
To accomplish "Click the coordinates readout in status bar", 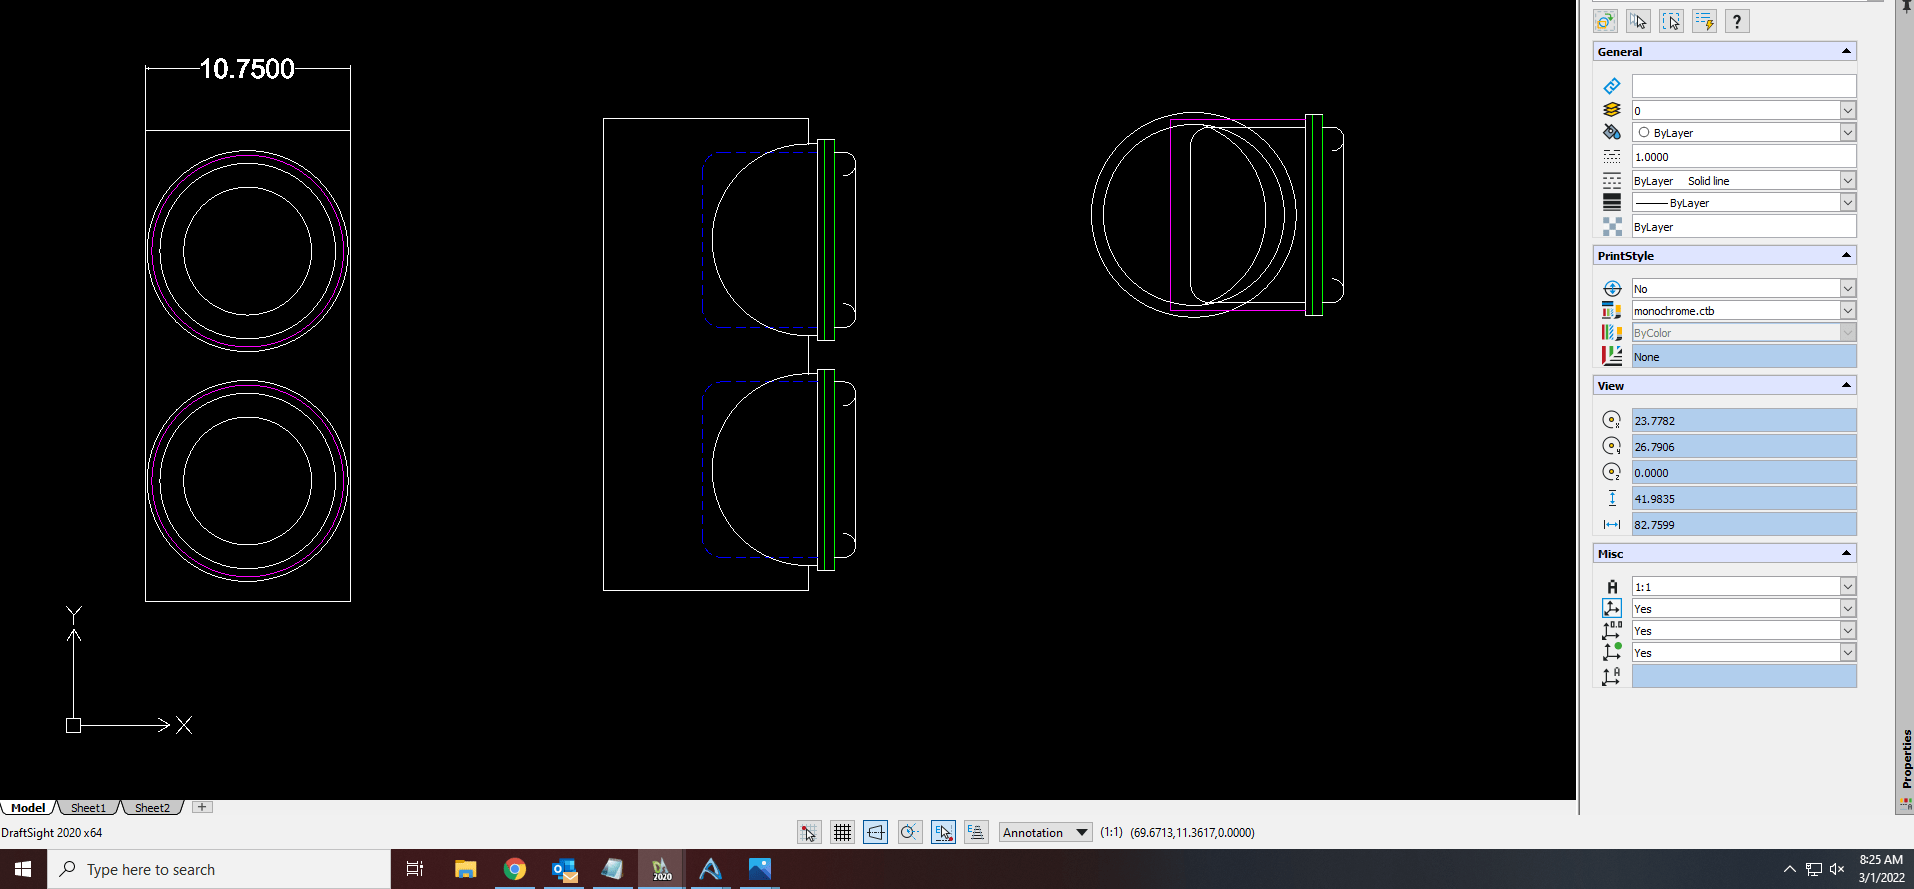I will [1192, 832].
